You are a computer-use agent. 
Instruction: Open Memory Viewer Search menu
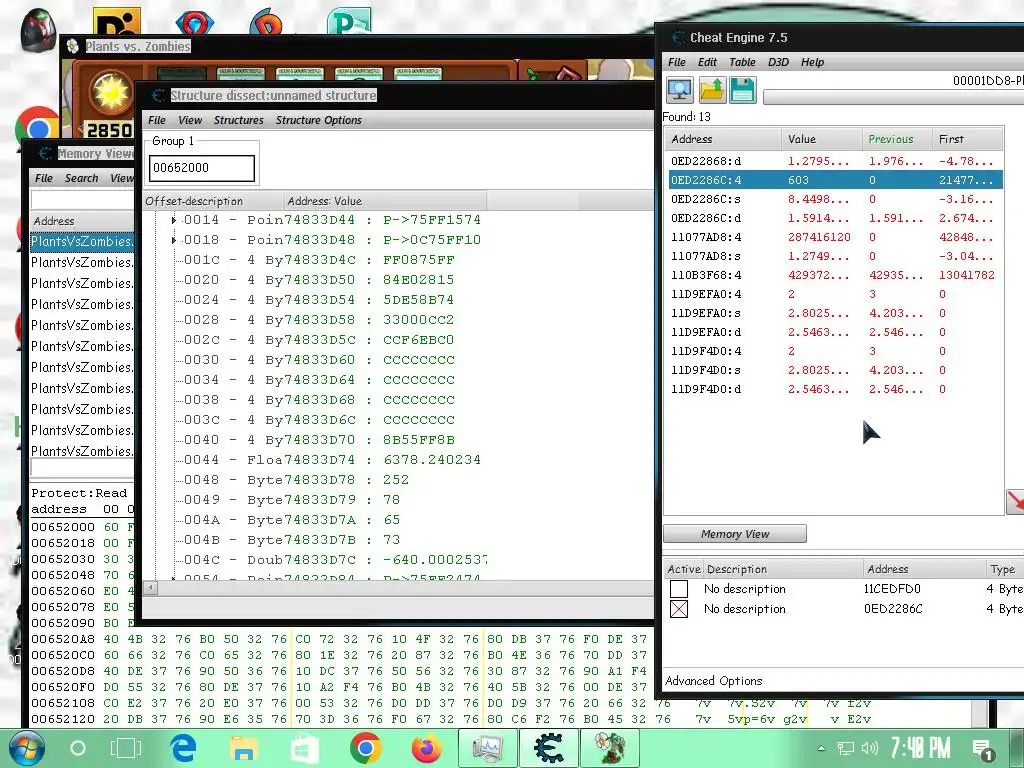(x=82, y=178)
